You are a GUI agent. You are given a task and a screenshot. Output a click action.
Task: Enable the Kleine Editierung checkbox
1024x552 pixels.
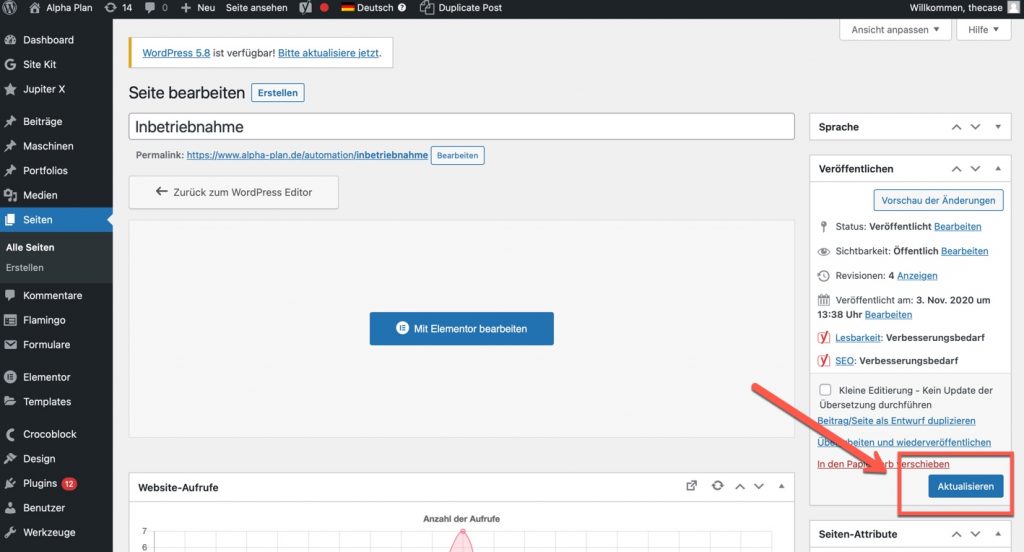click(825, 390)
